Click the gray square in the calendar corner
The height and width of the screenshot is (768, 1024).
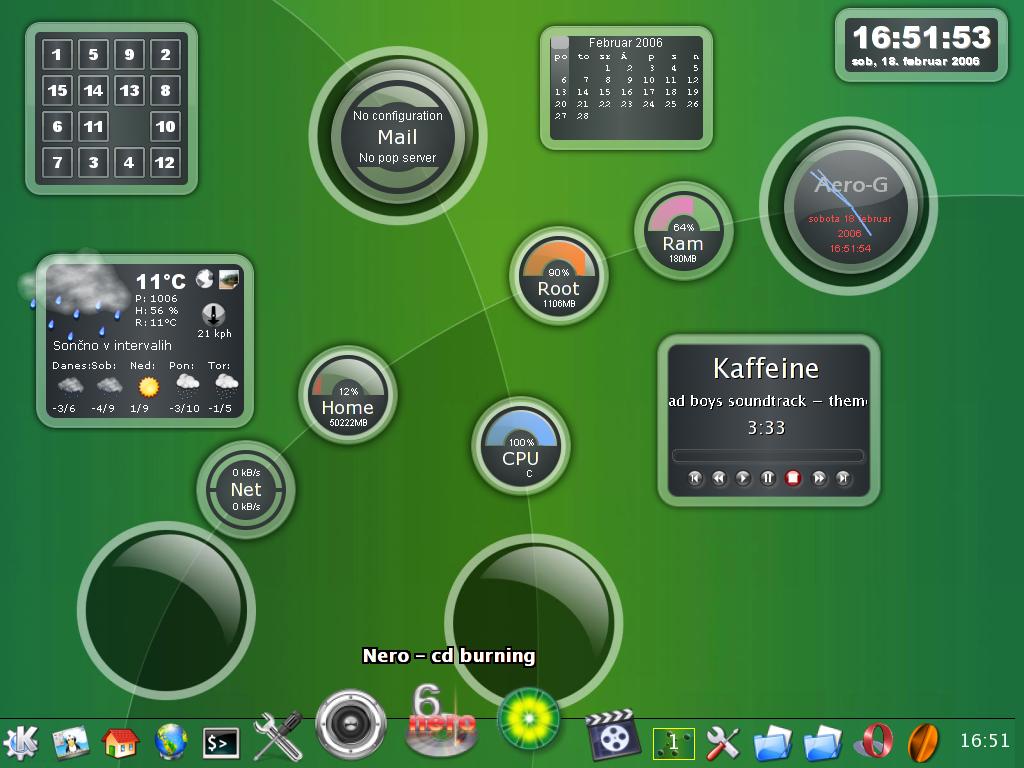[560, 43]
